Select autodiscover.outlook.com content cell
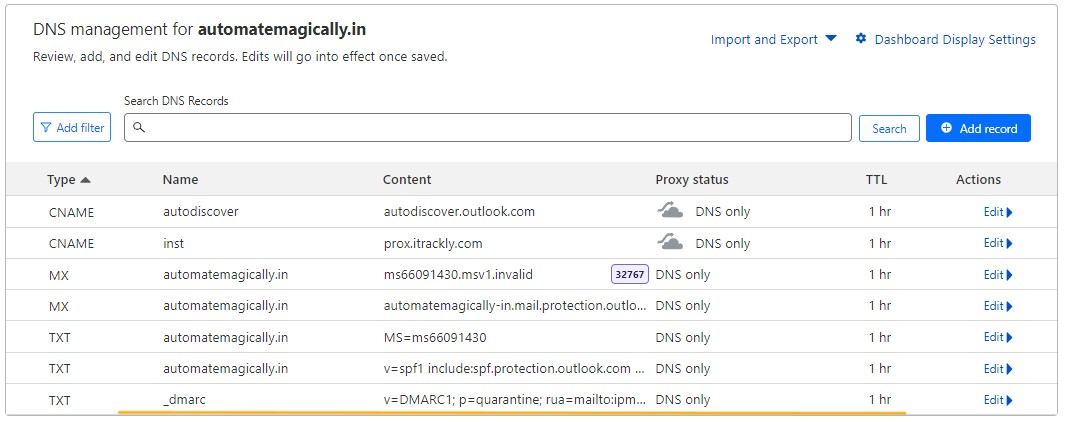Screen dimensions: 1069x422 click(x=459, y=211)
